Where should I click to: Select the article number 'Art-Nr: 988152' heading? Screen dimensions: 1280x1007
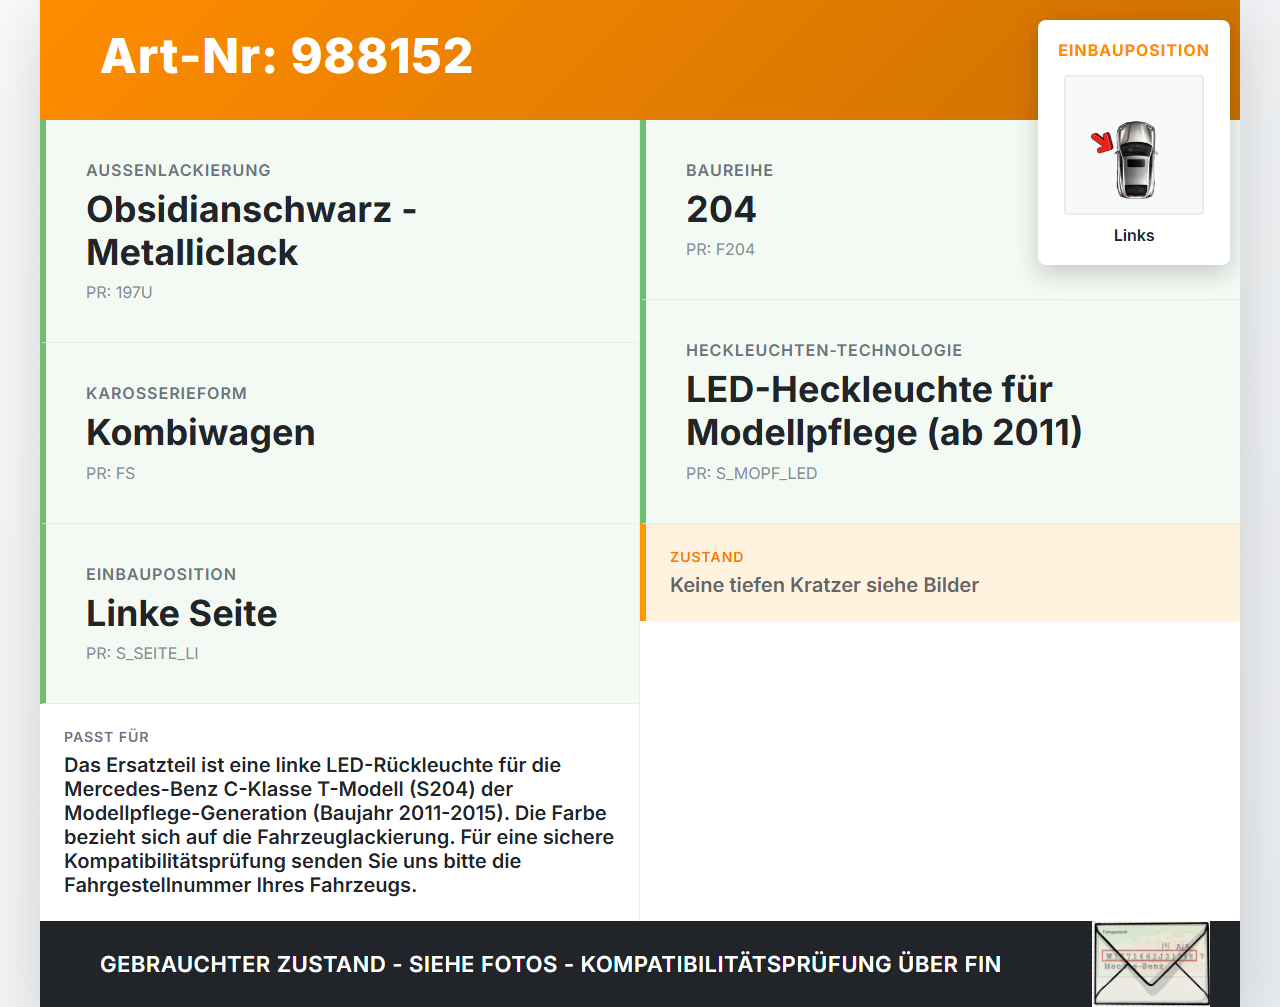point(286,56)
